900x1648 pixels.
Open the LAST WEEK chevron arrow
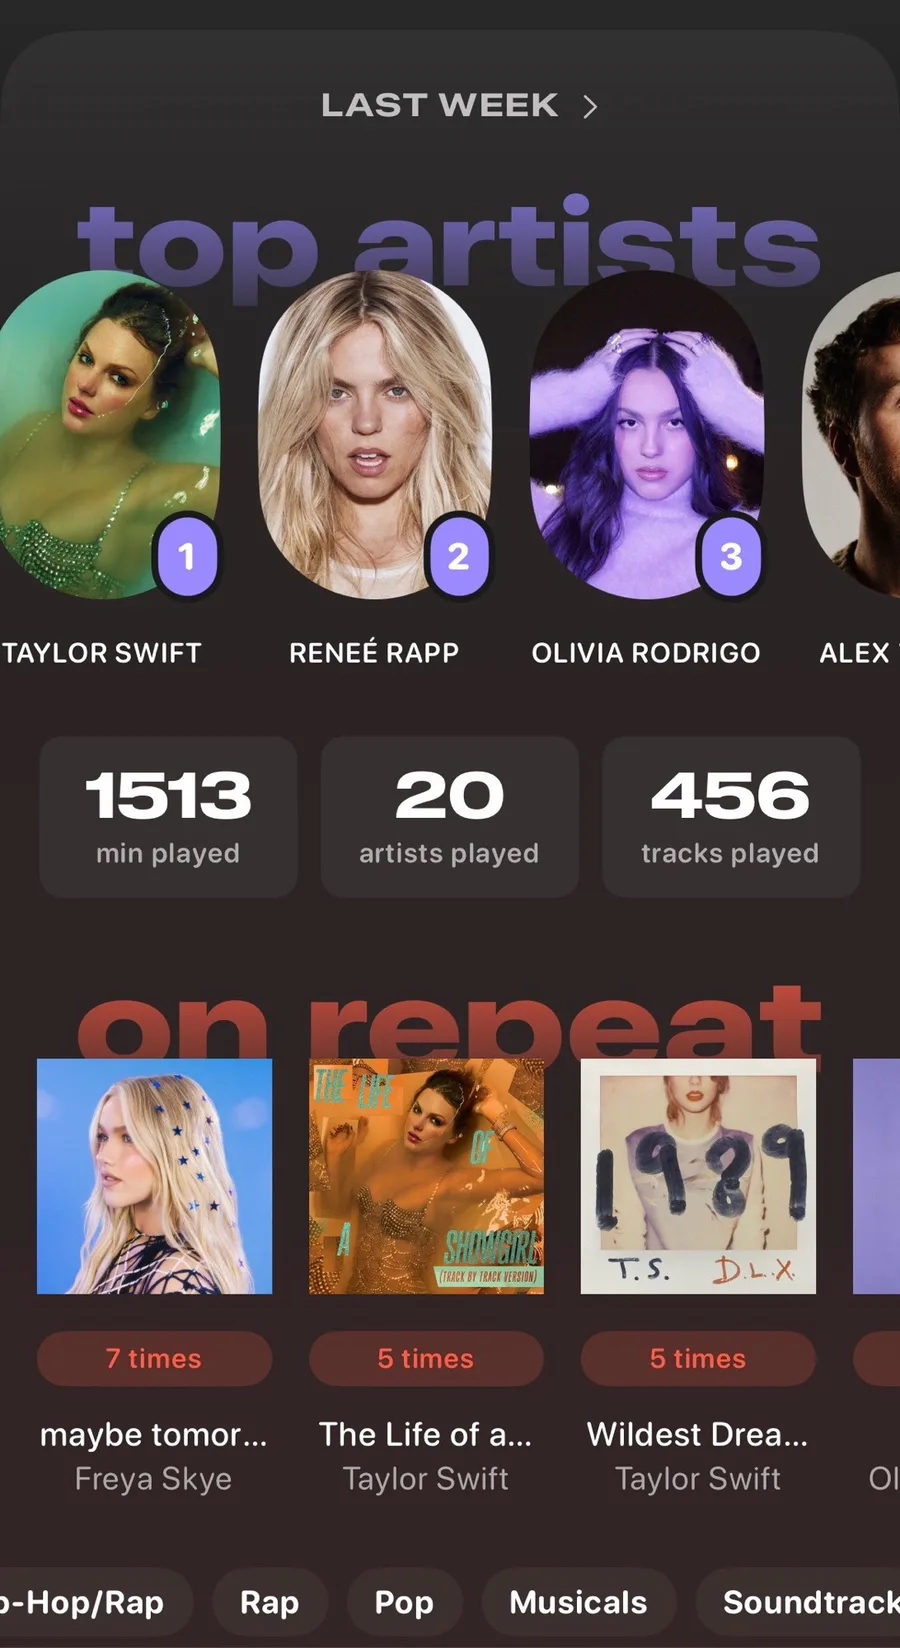click(x=590, y=106)
